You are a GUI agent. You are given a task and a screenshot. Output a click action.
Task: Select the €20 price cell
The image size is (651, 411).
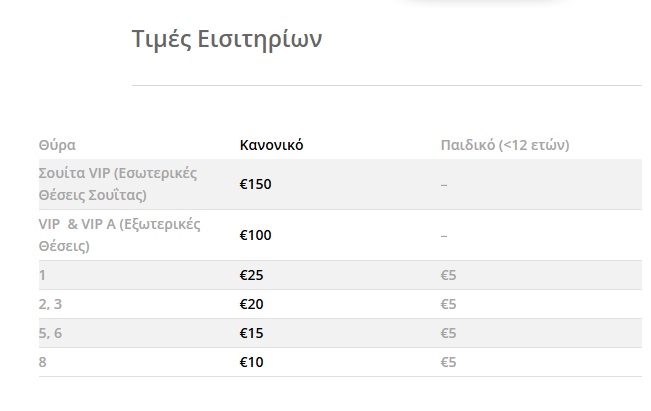[x=251, y=304]
